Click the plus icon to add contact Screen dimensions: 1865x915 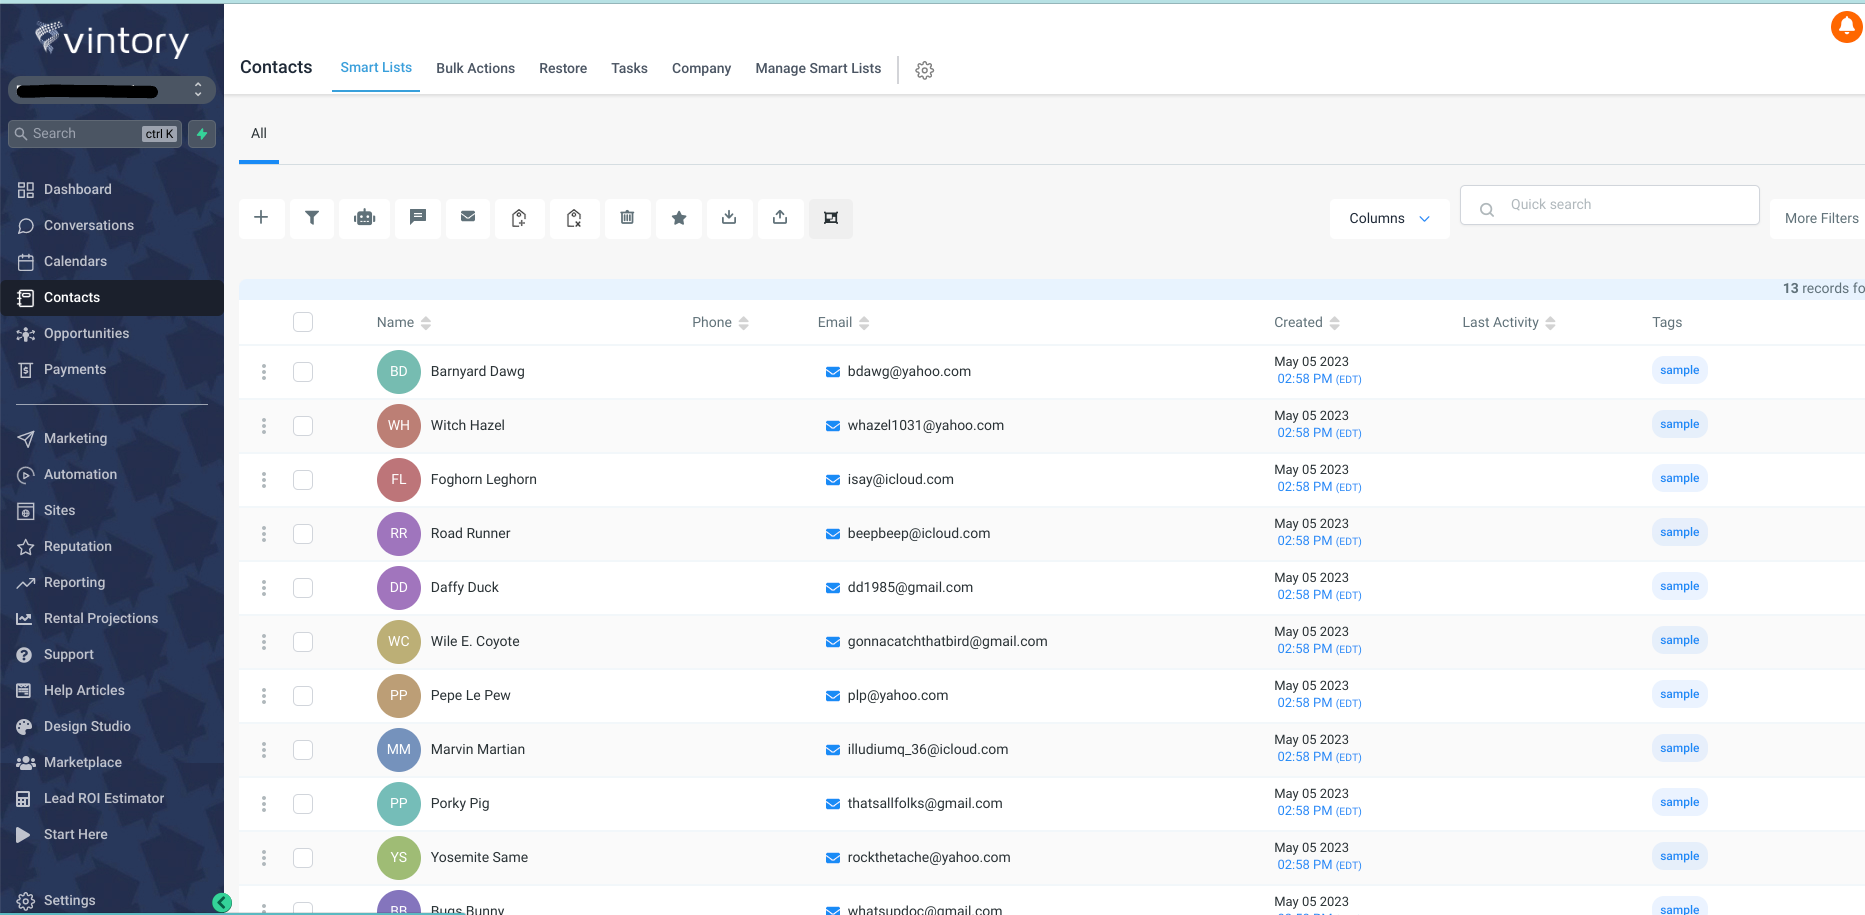pos(261,218)
